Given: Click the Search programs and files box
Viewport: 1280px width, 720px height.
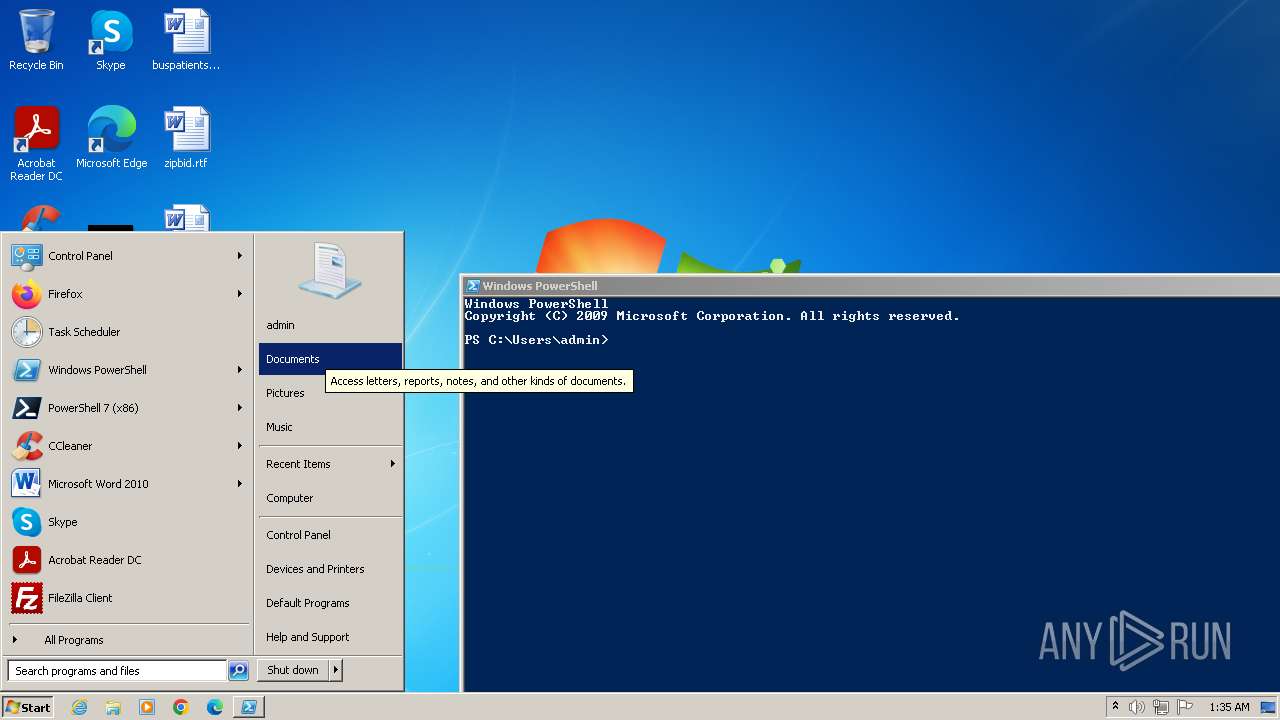Looking at the screenshot, I should pos(117,671).
